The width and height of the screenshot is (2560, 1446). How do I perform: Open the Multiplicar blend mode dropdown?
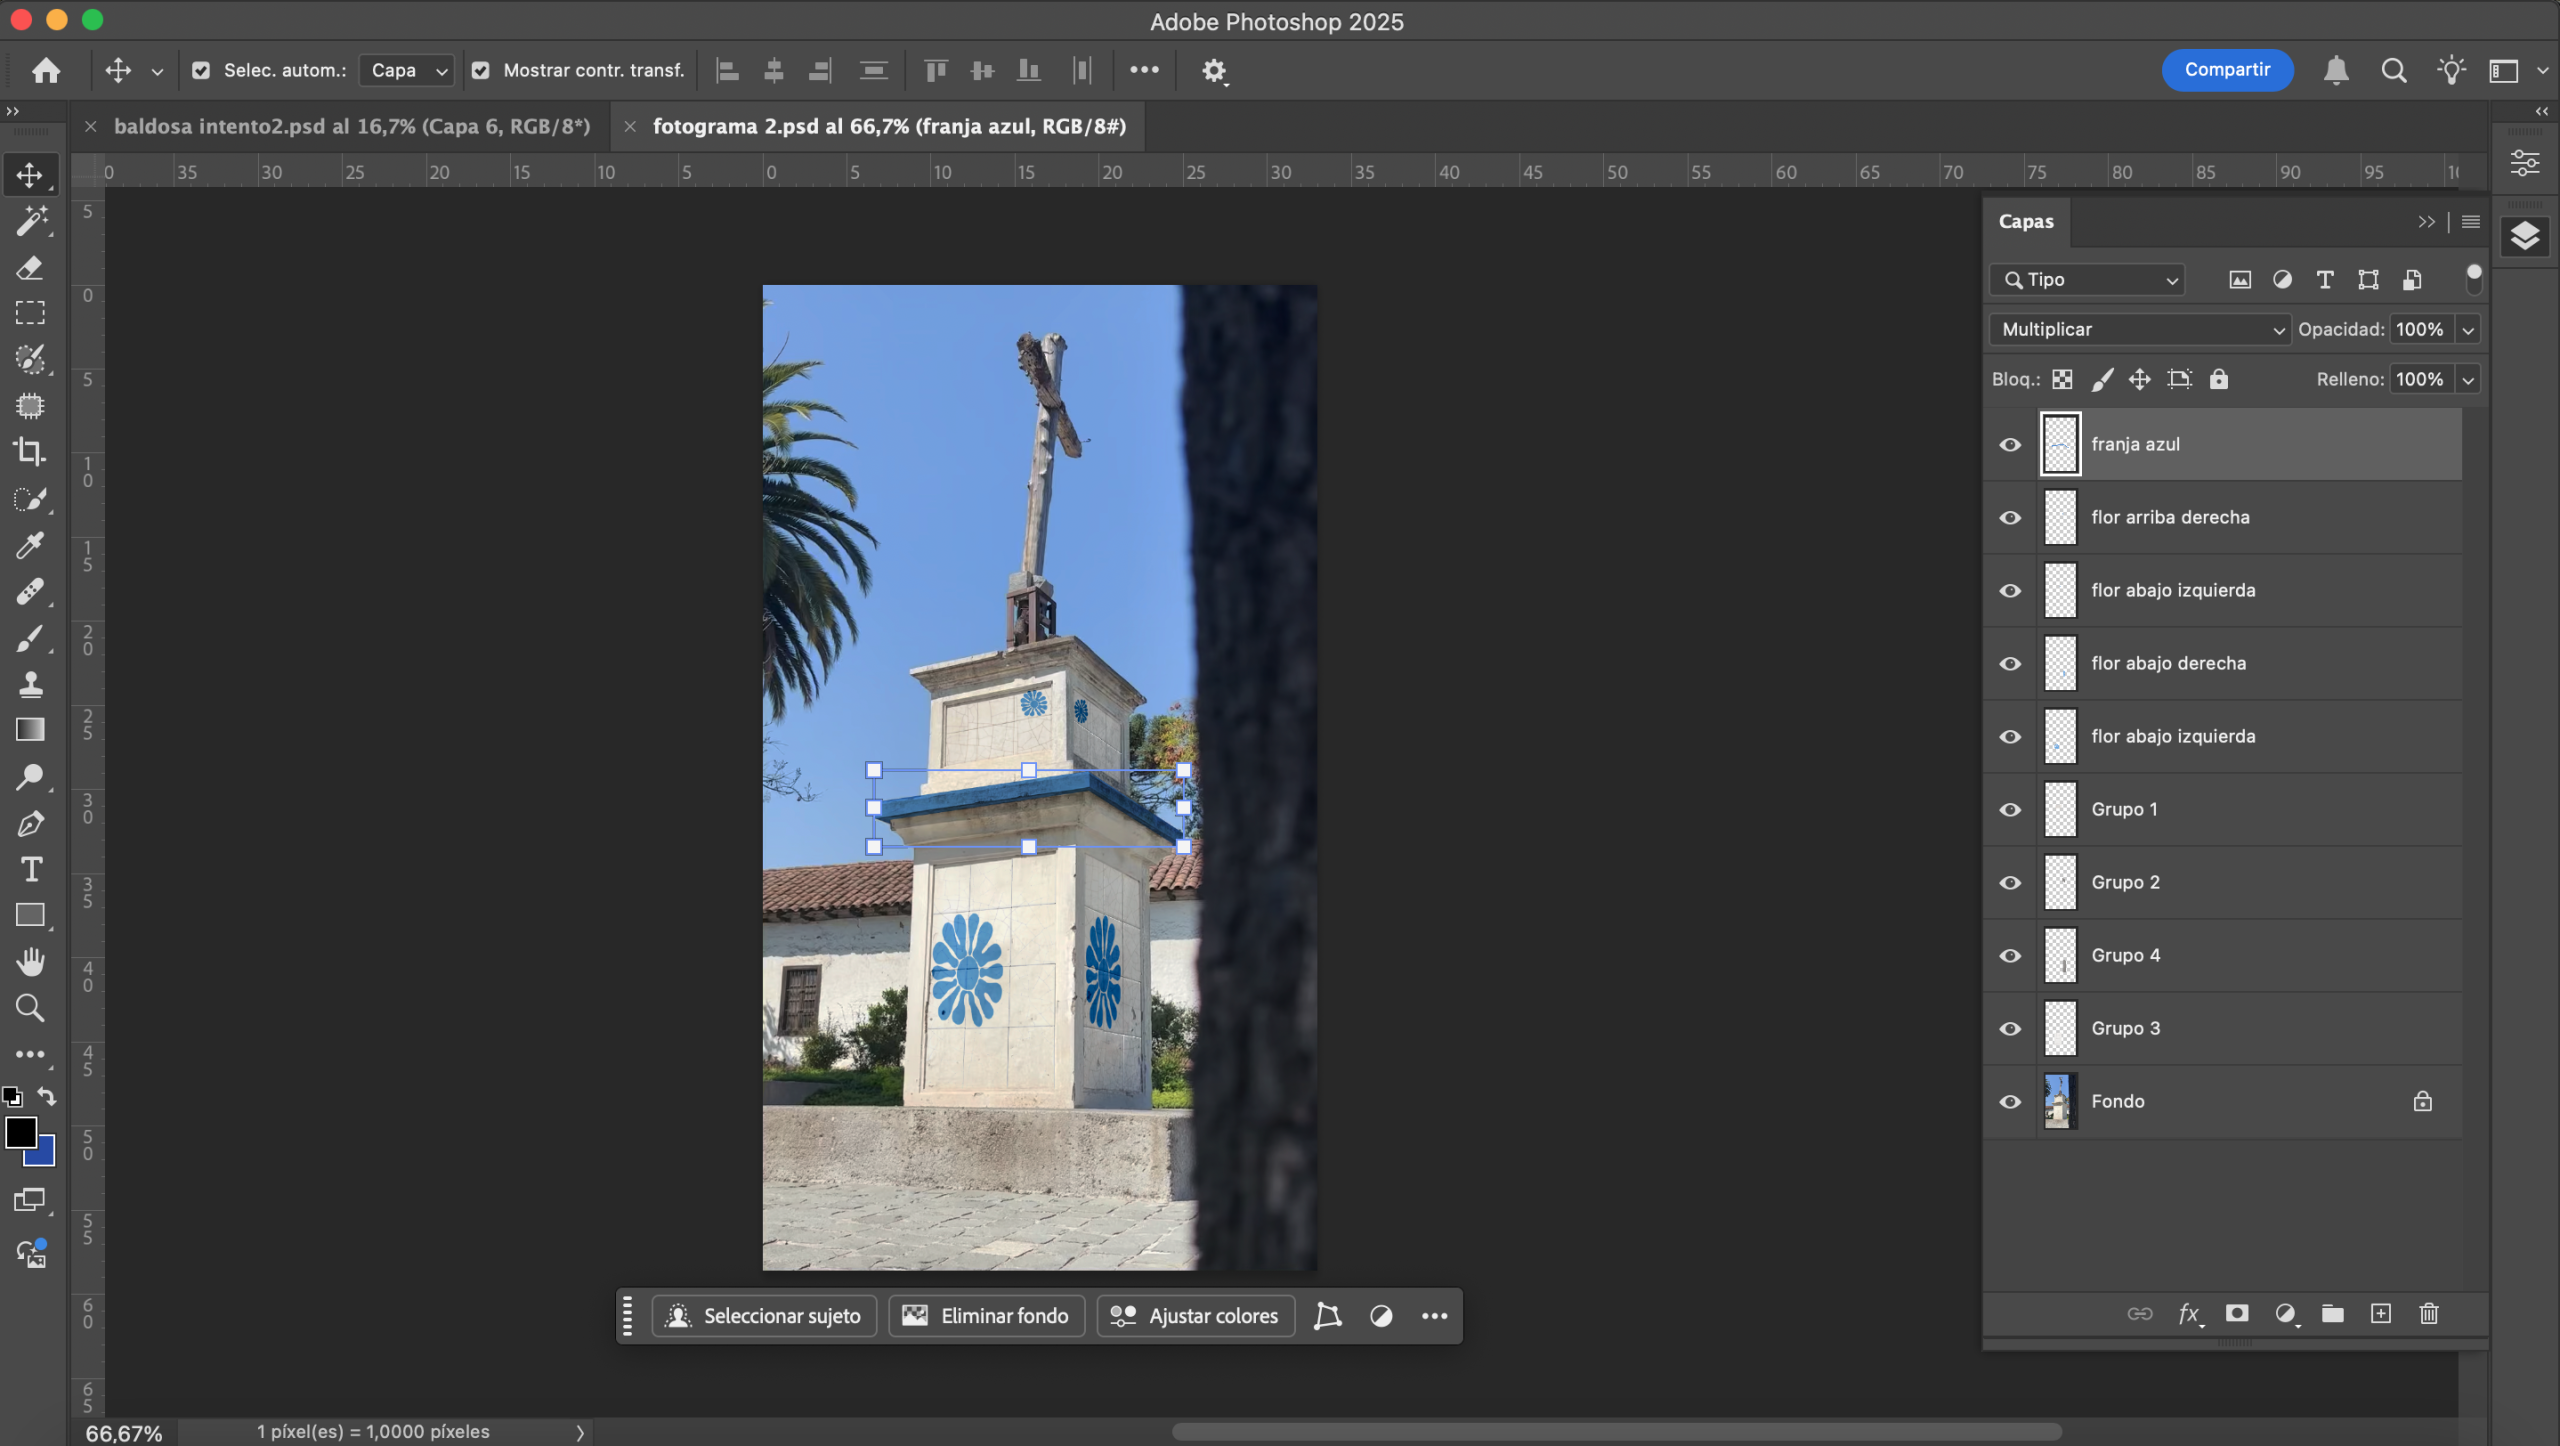[2139, 329]
